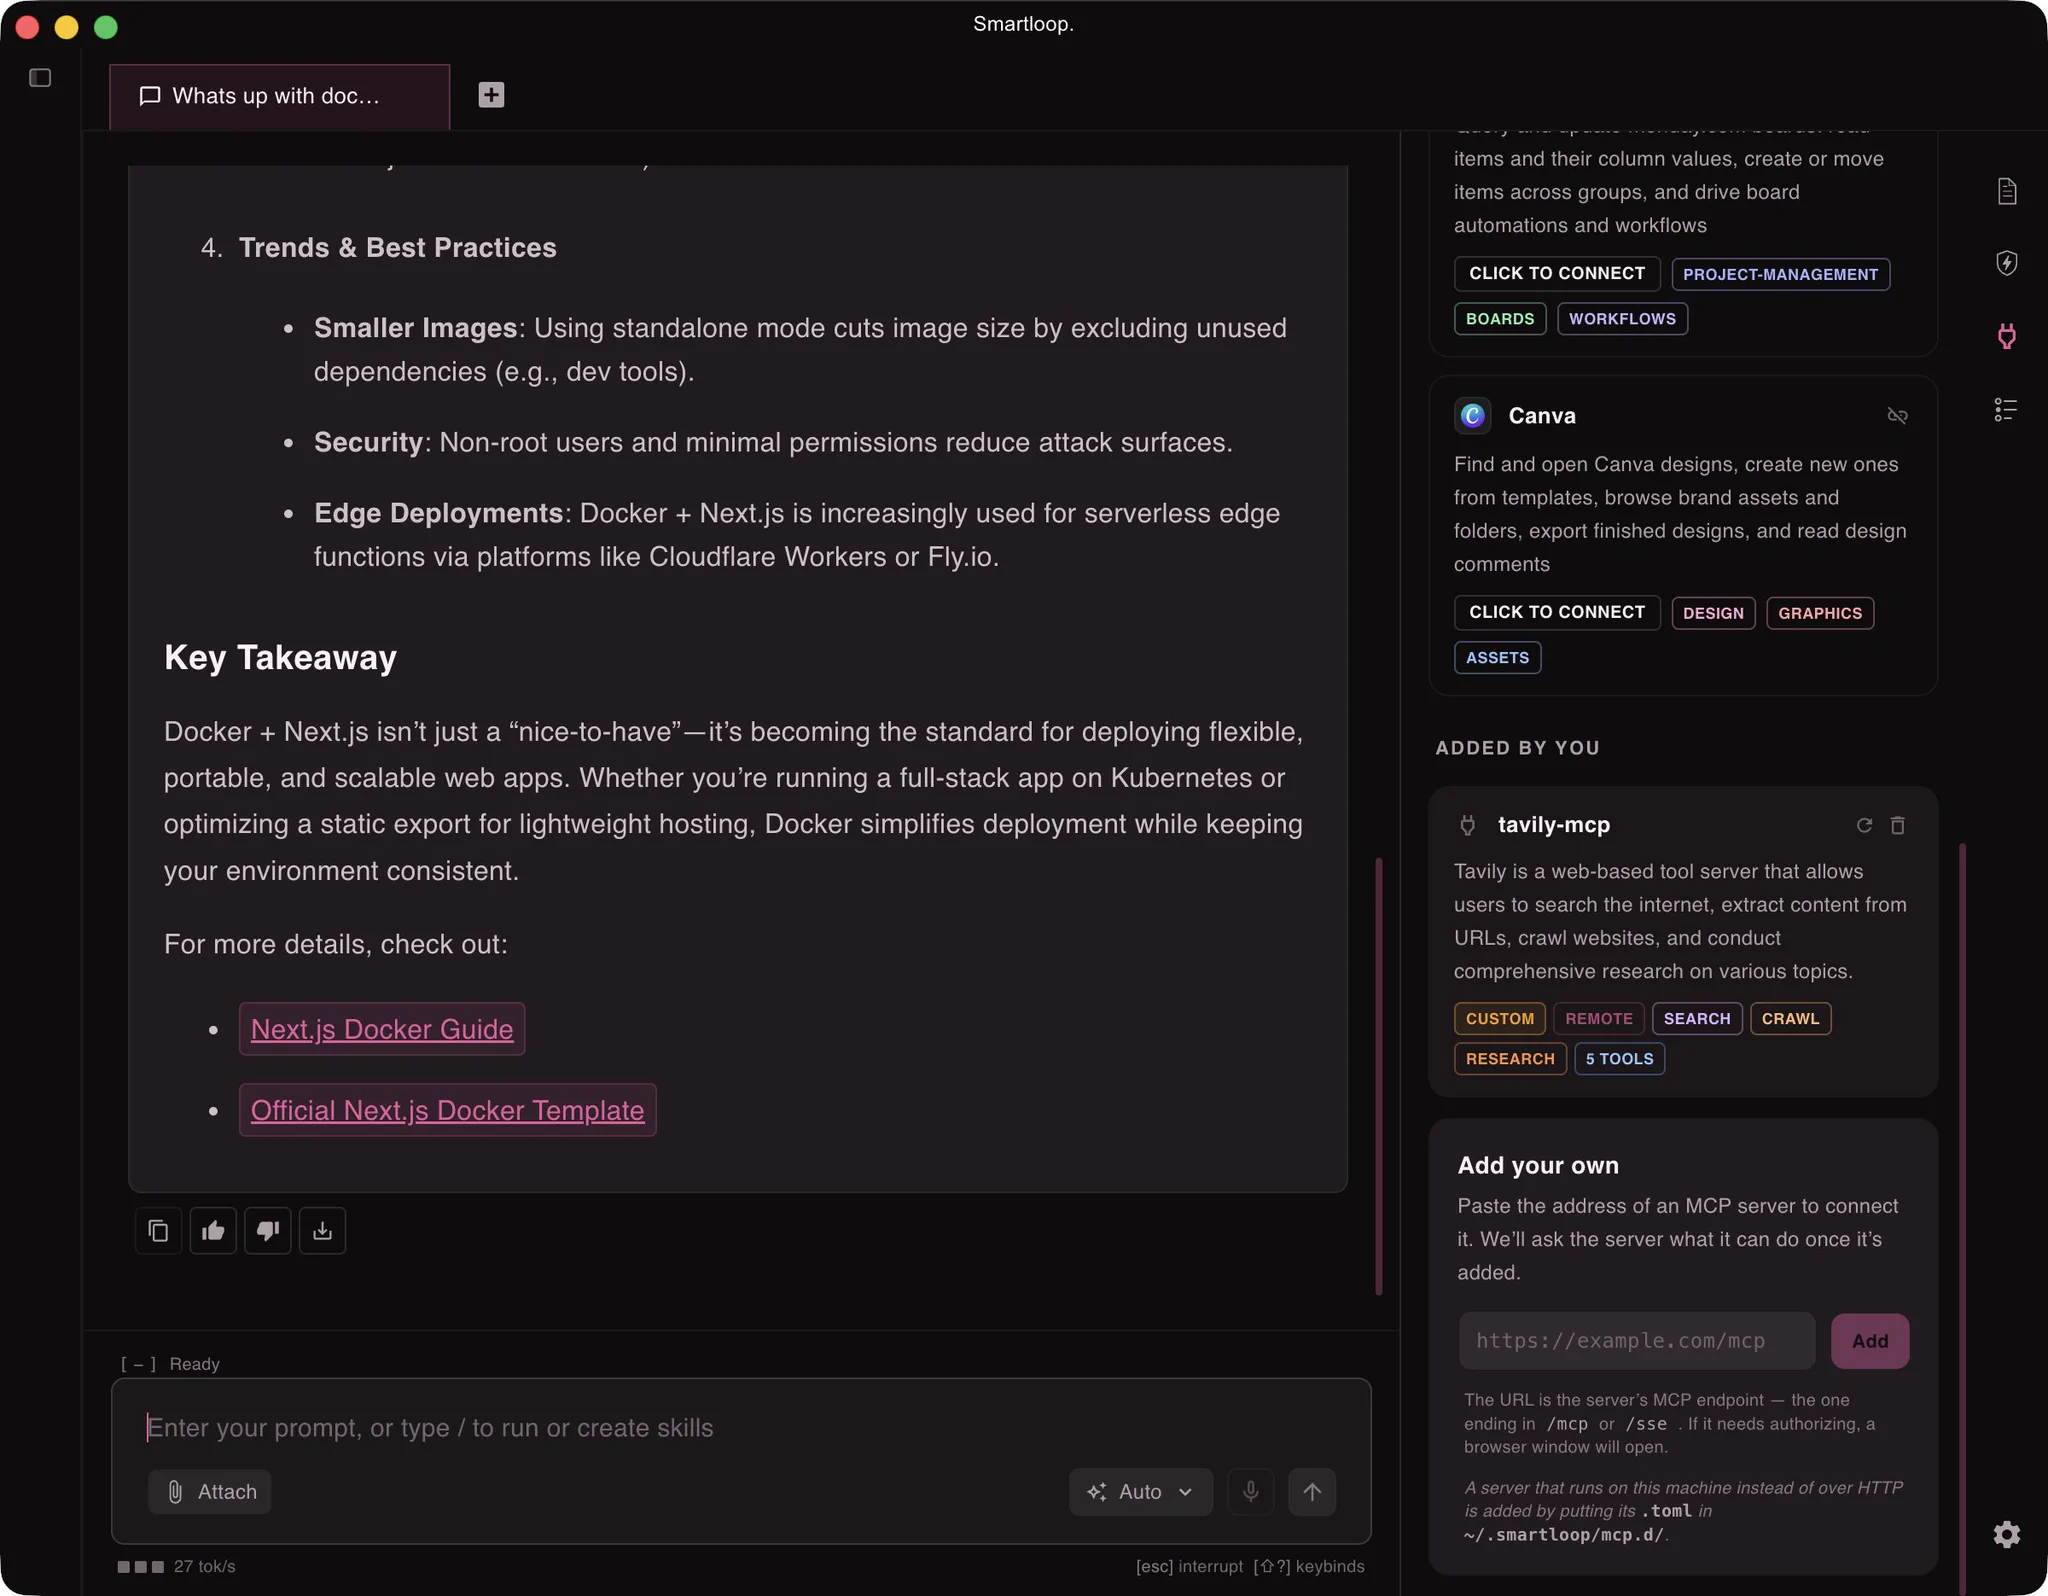Download the response with download icon
The image size is (2048, 1596).
[322, 1230]
